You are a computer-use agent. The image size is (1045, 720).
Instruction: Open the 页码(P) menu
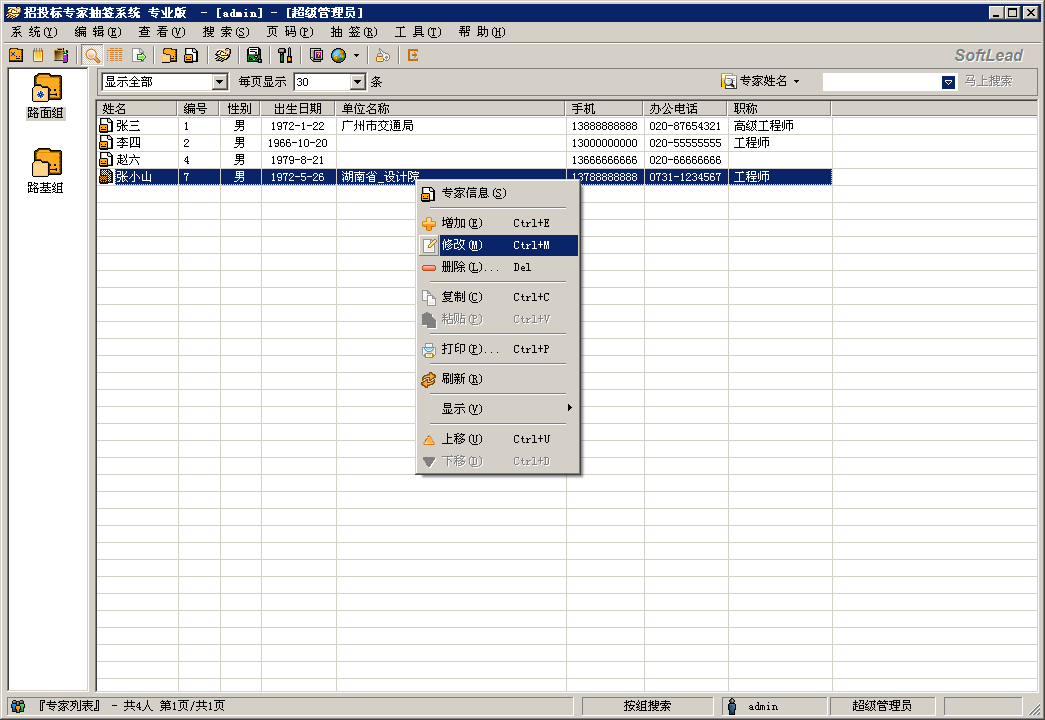pos(290,32)
